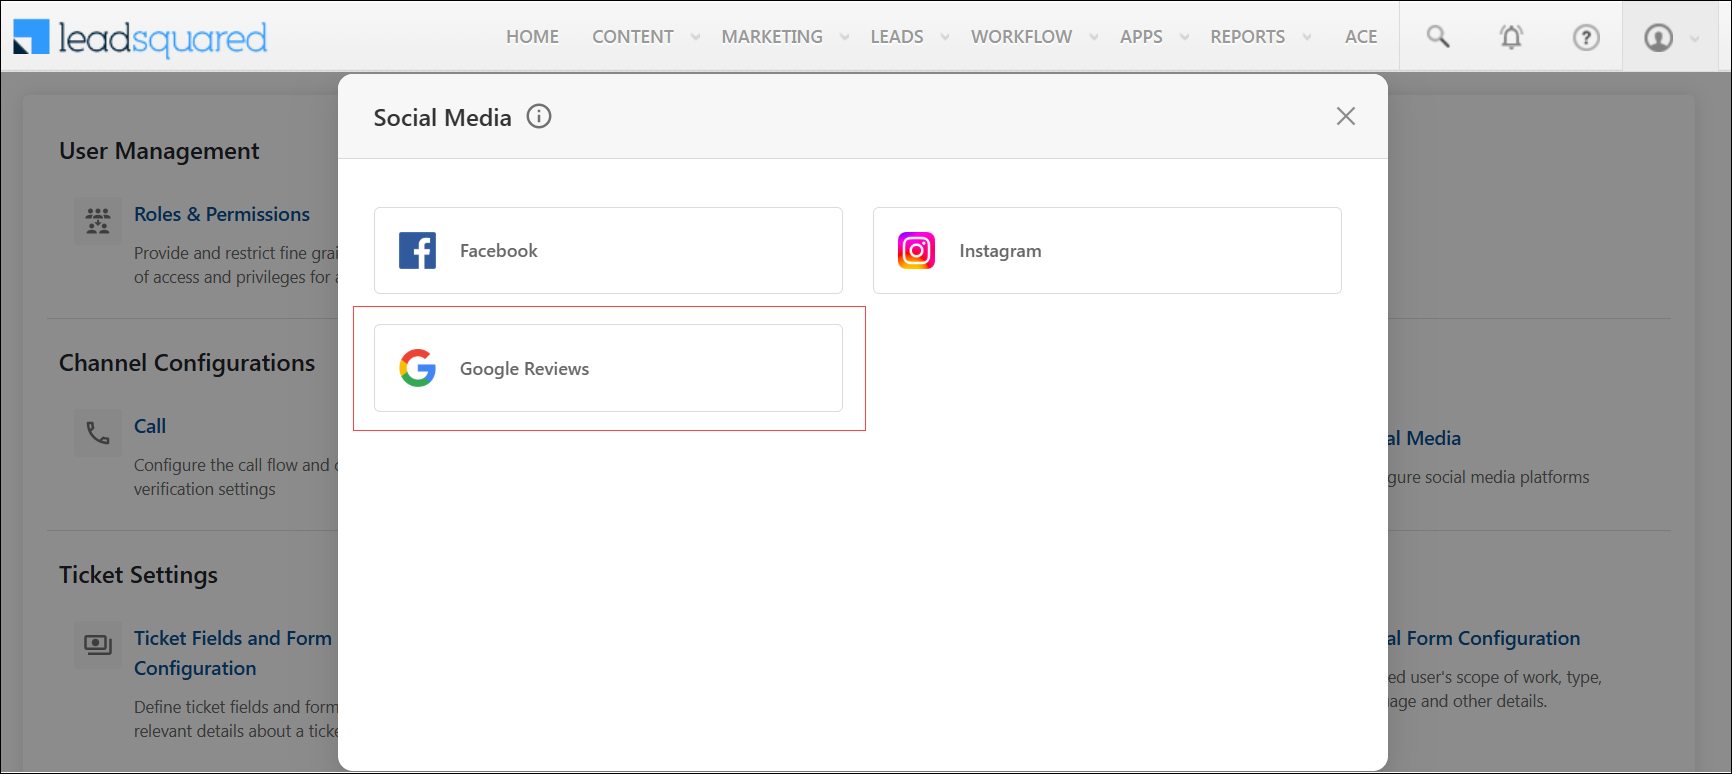This screenshot has height=774, width=1732.
Task: Select the Google Reviews card
Action: pyautogui.click(x=608, y=368)
